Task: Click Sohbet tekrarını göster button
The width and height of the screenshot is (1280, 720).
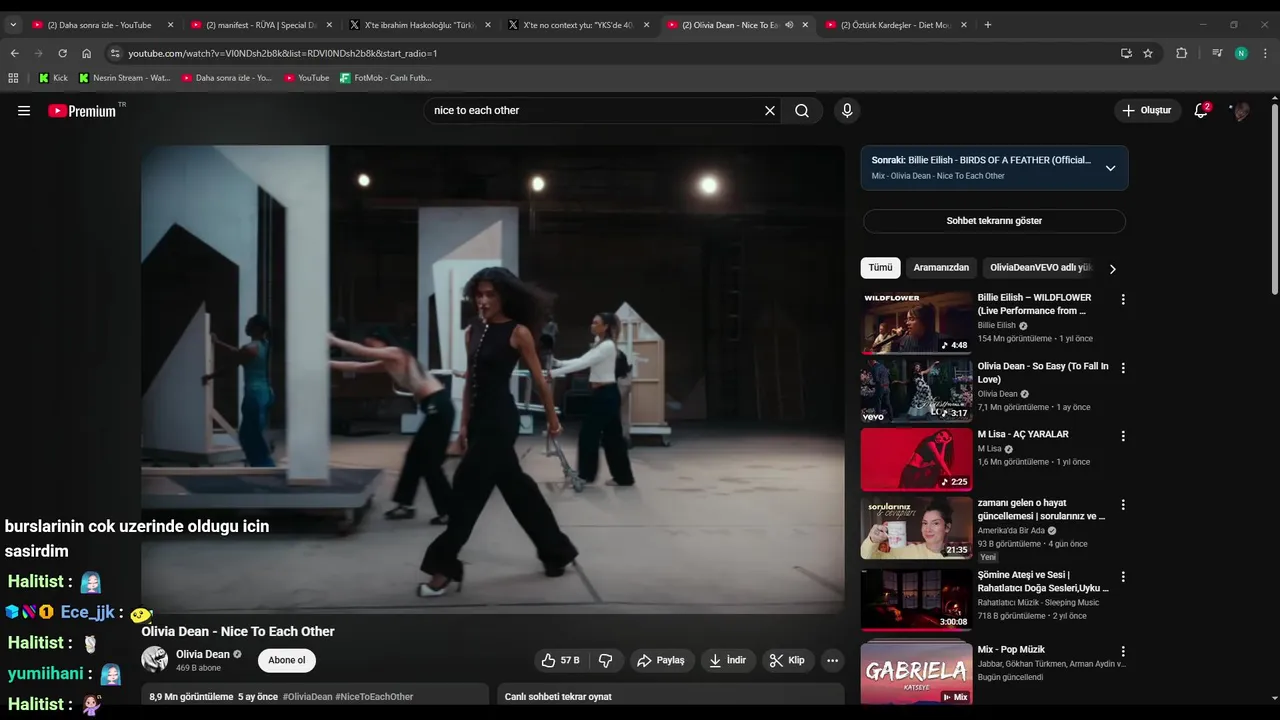Action: tap(994, 221)
